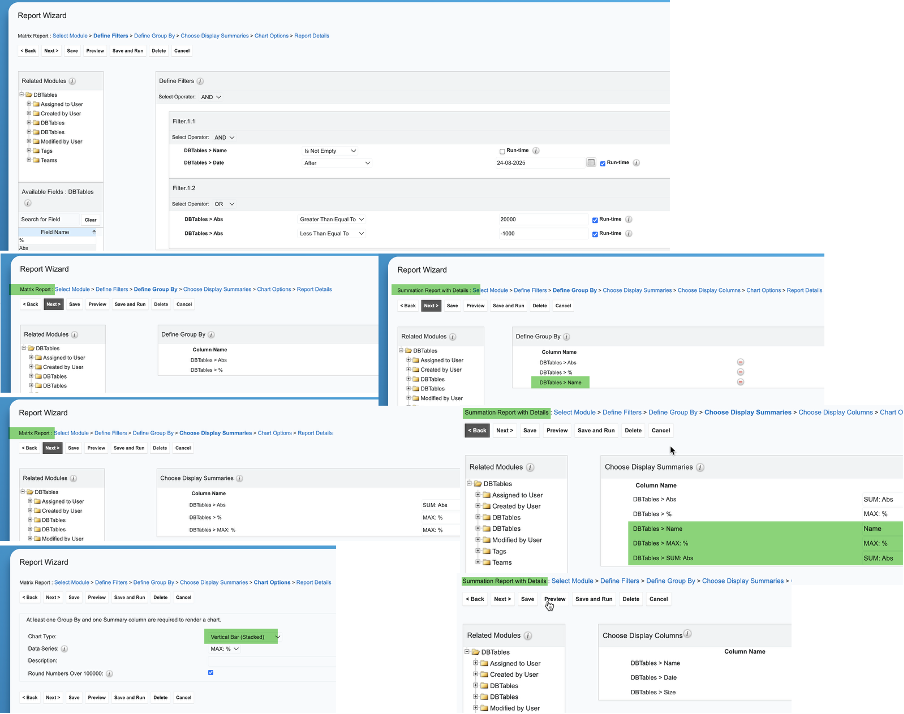
Task: Click info icon next to Round Numbers Over 100000
Action: 110,674
